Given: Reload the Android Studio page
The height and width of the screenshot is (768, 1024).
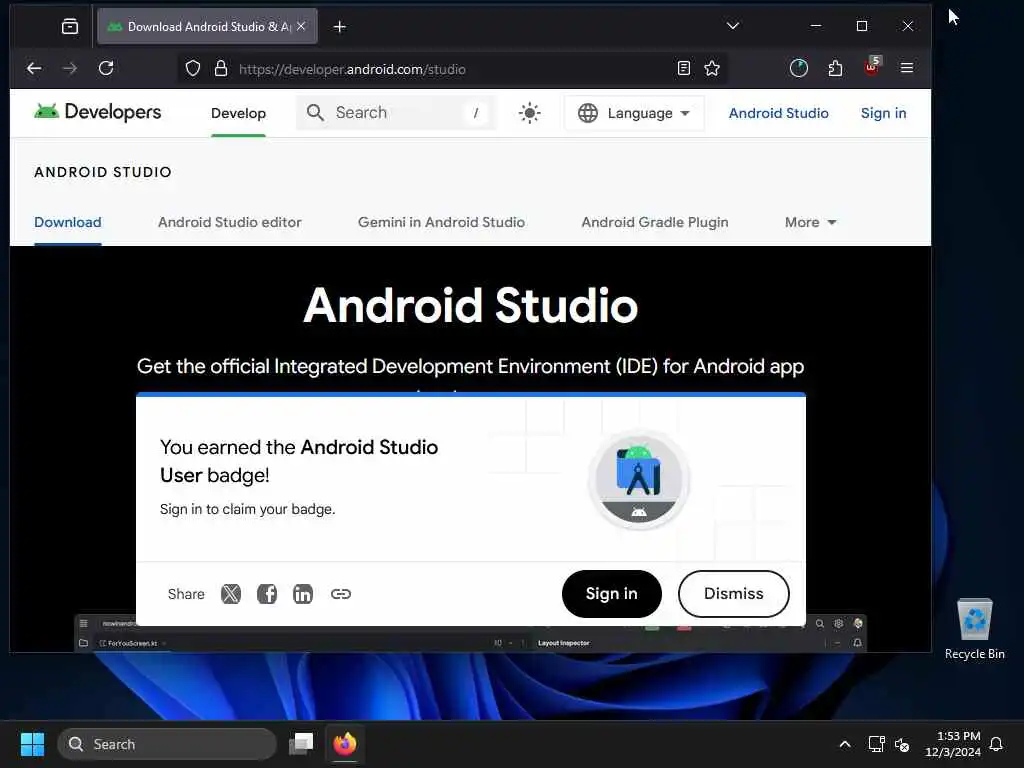Looking at the screenshot, I should tap(106, 68).
